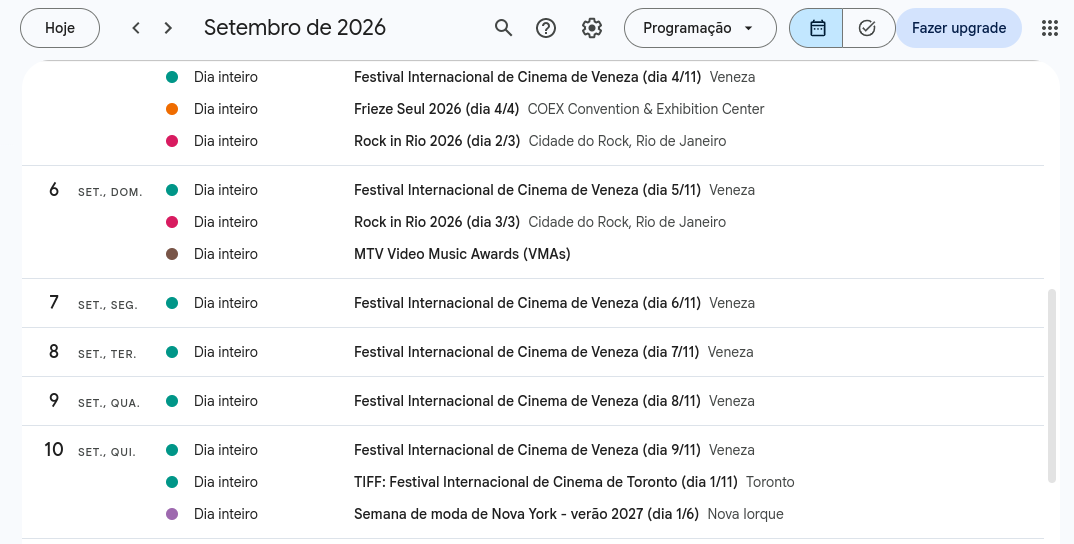The height and width of the screenshot is (544, 1074).
Task: Click COEX Convention & Exhibition Center location
Action: coord(646,109)
